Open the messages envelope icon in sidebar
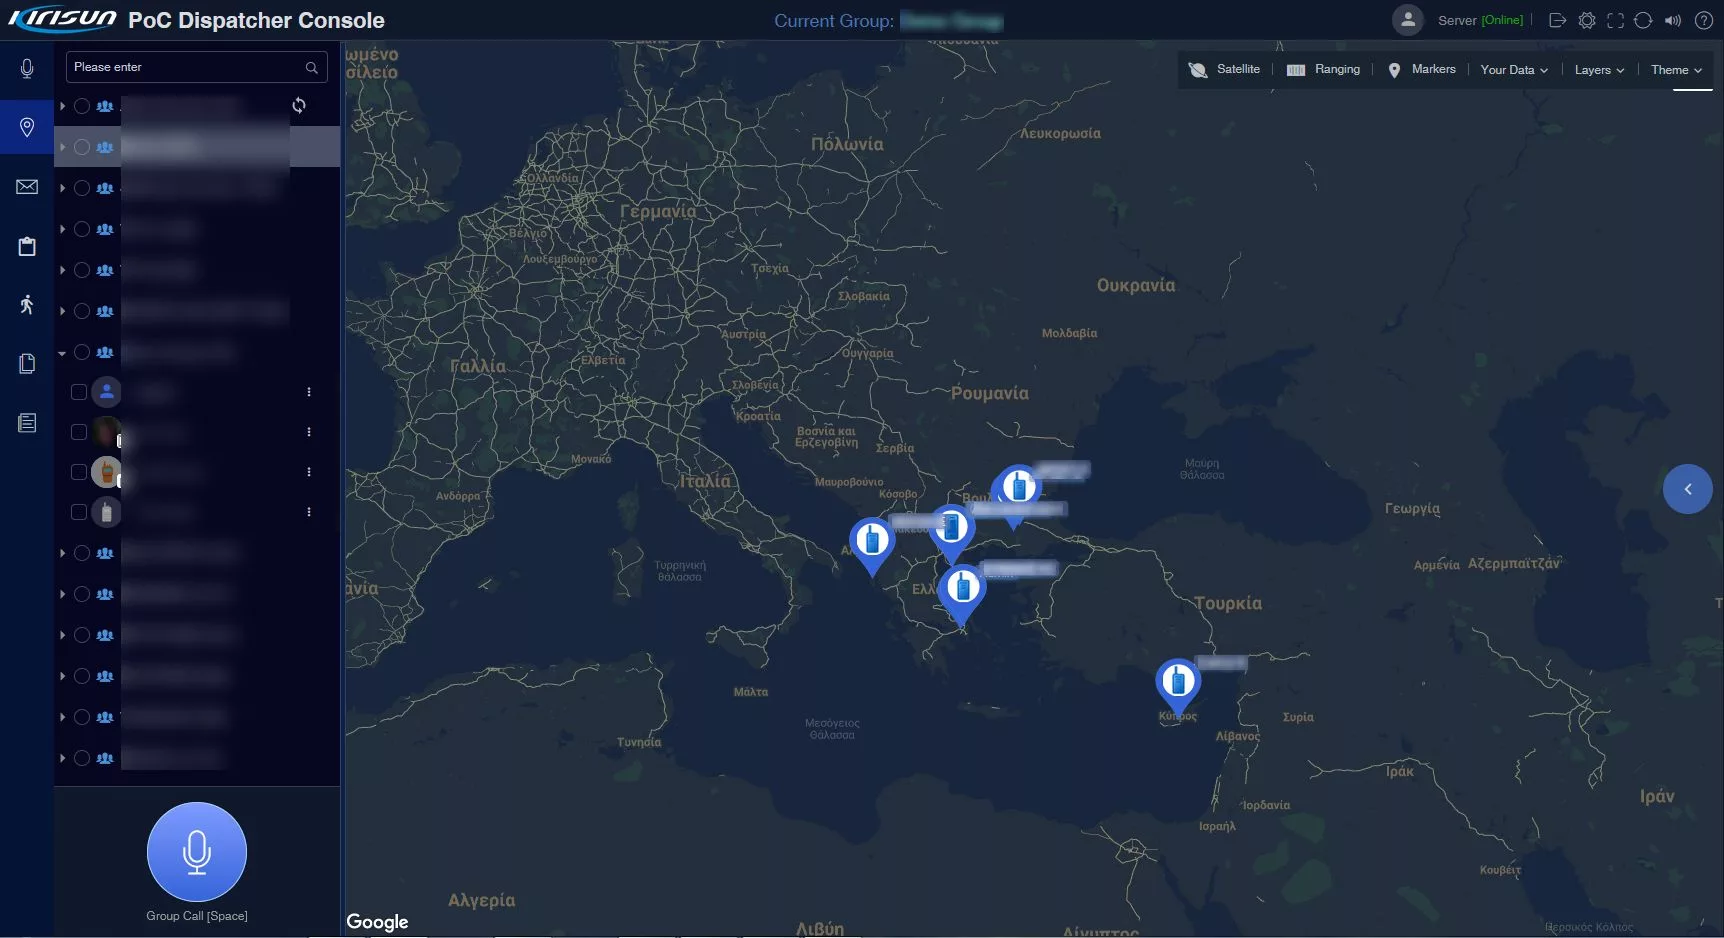Image resolution: width=1724 pixels, height=938 pixels. click(x=27, y=187)
